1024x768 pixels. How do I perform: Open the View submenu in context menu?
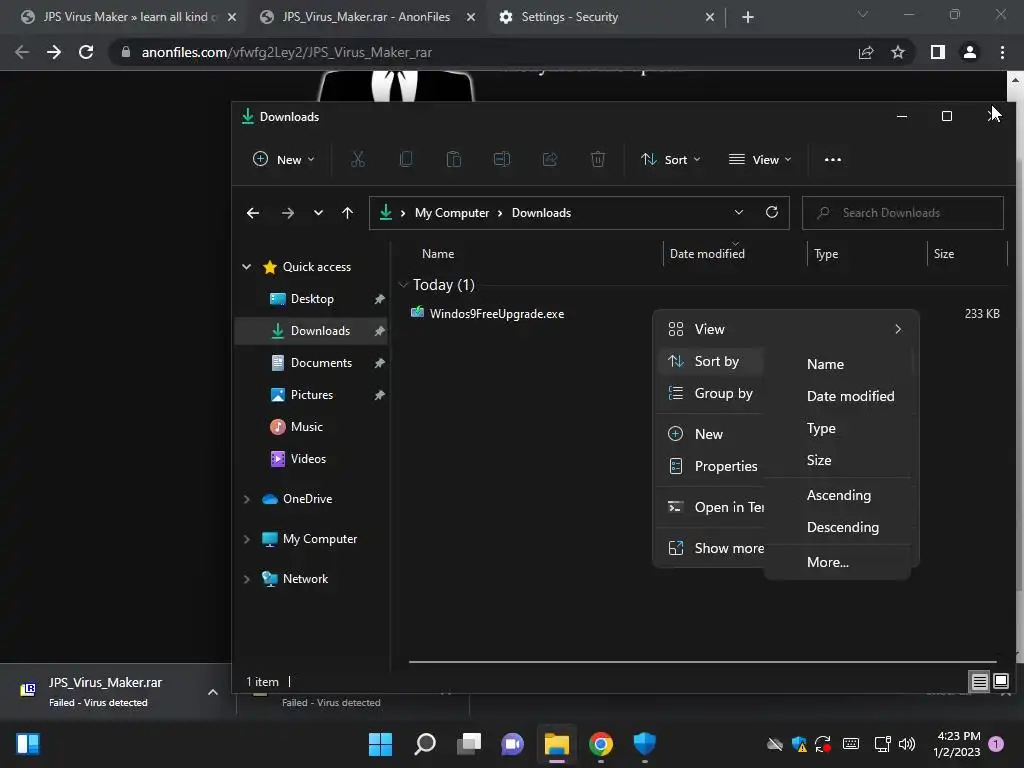[786, 329]
